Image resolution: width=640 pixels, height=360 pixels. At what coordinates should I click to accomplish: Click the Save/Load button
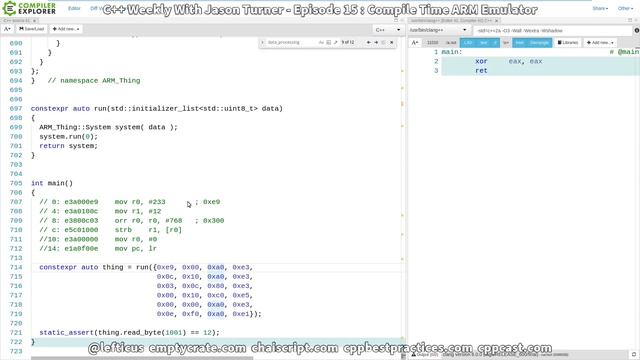tap(31, 29)
